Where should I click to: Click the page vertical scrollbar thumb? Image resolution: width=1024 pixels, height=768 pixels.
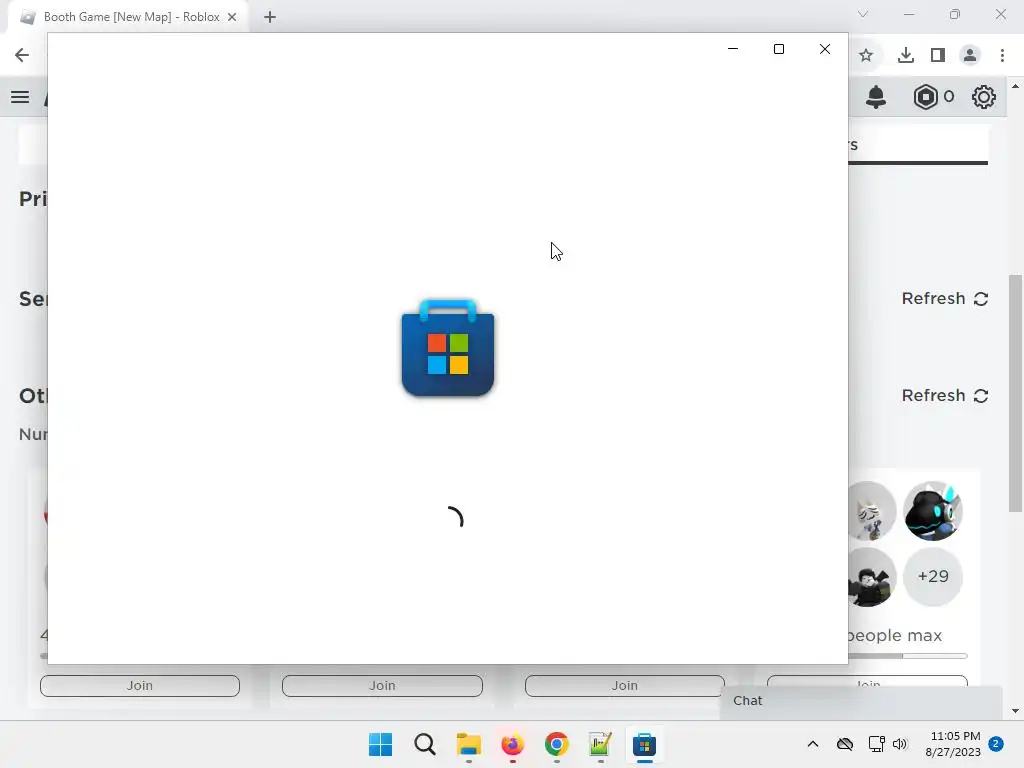tap(1016, 394)
